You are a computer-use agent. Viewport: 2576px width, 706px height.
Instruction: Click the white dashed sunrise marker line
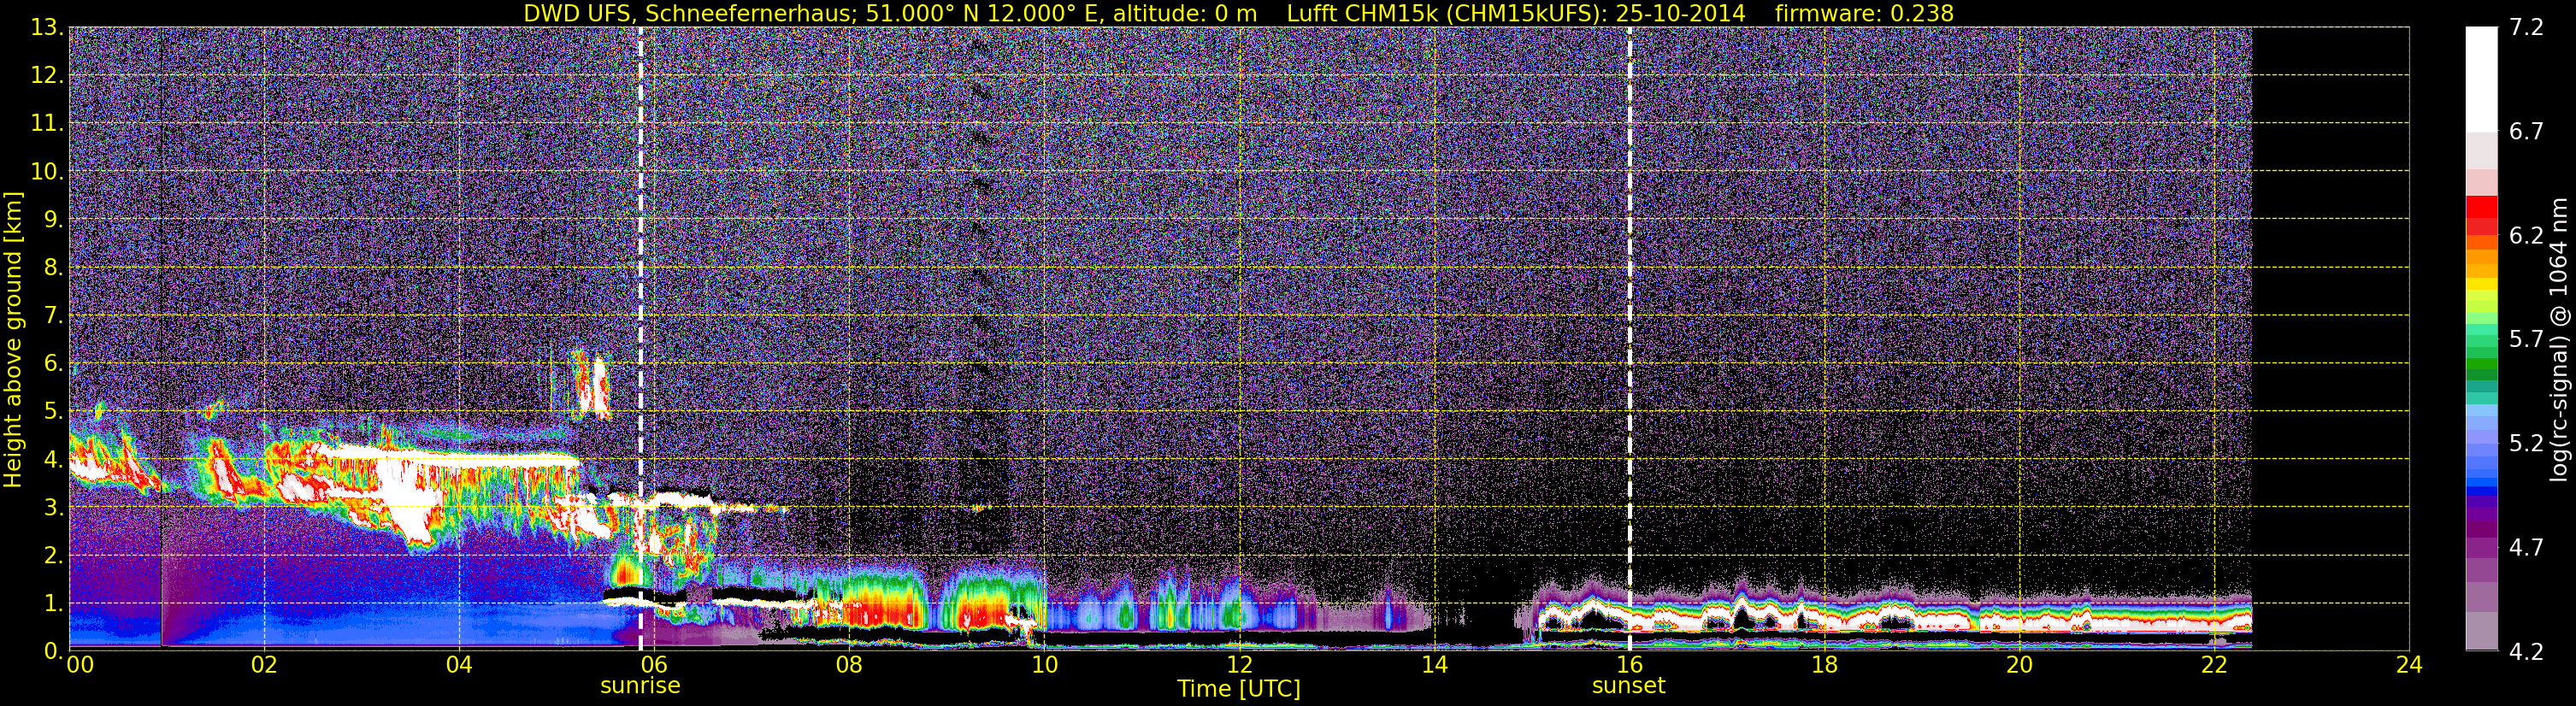coord(640,338)
